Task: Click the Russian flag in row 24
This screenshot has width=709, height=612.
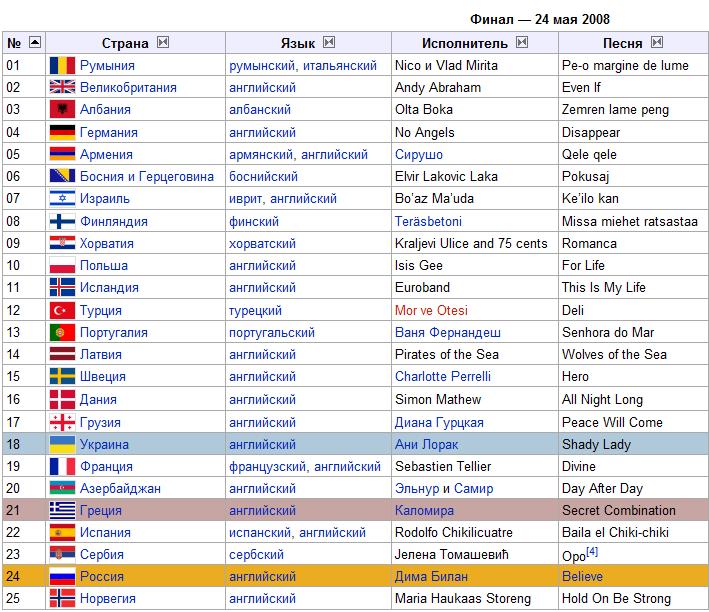Action: click(62, 577)
